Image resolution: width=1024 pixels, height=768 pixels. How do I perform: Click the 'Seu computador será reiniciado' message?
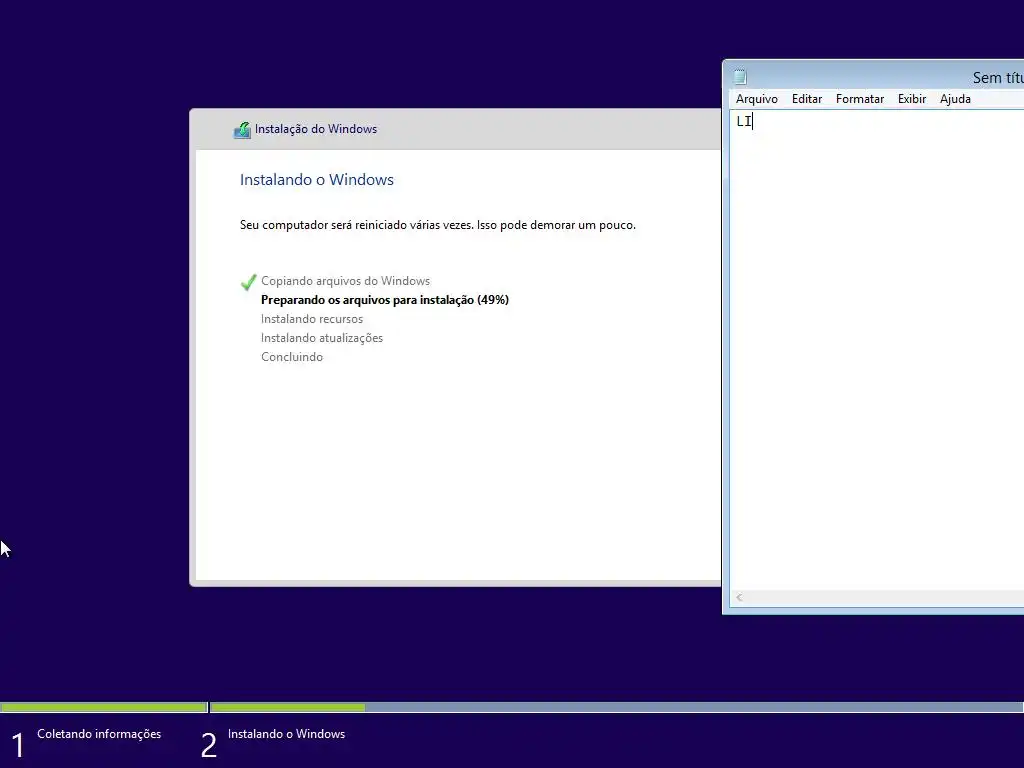point(438,225)
